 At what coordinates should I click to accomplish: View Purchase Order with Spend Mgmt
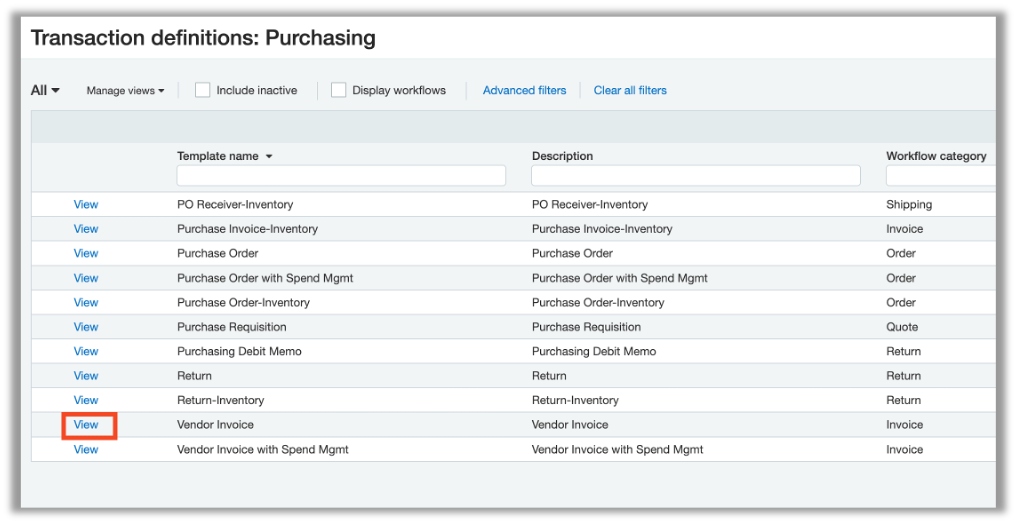pos(86,278)
